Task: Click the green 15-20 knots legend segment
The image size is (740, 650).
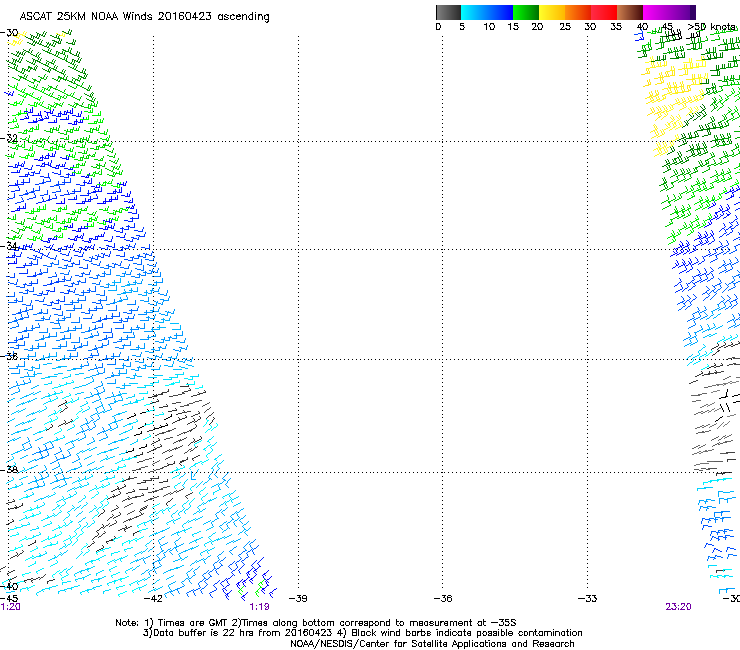Action: tap(526, 12)
